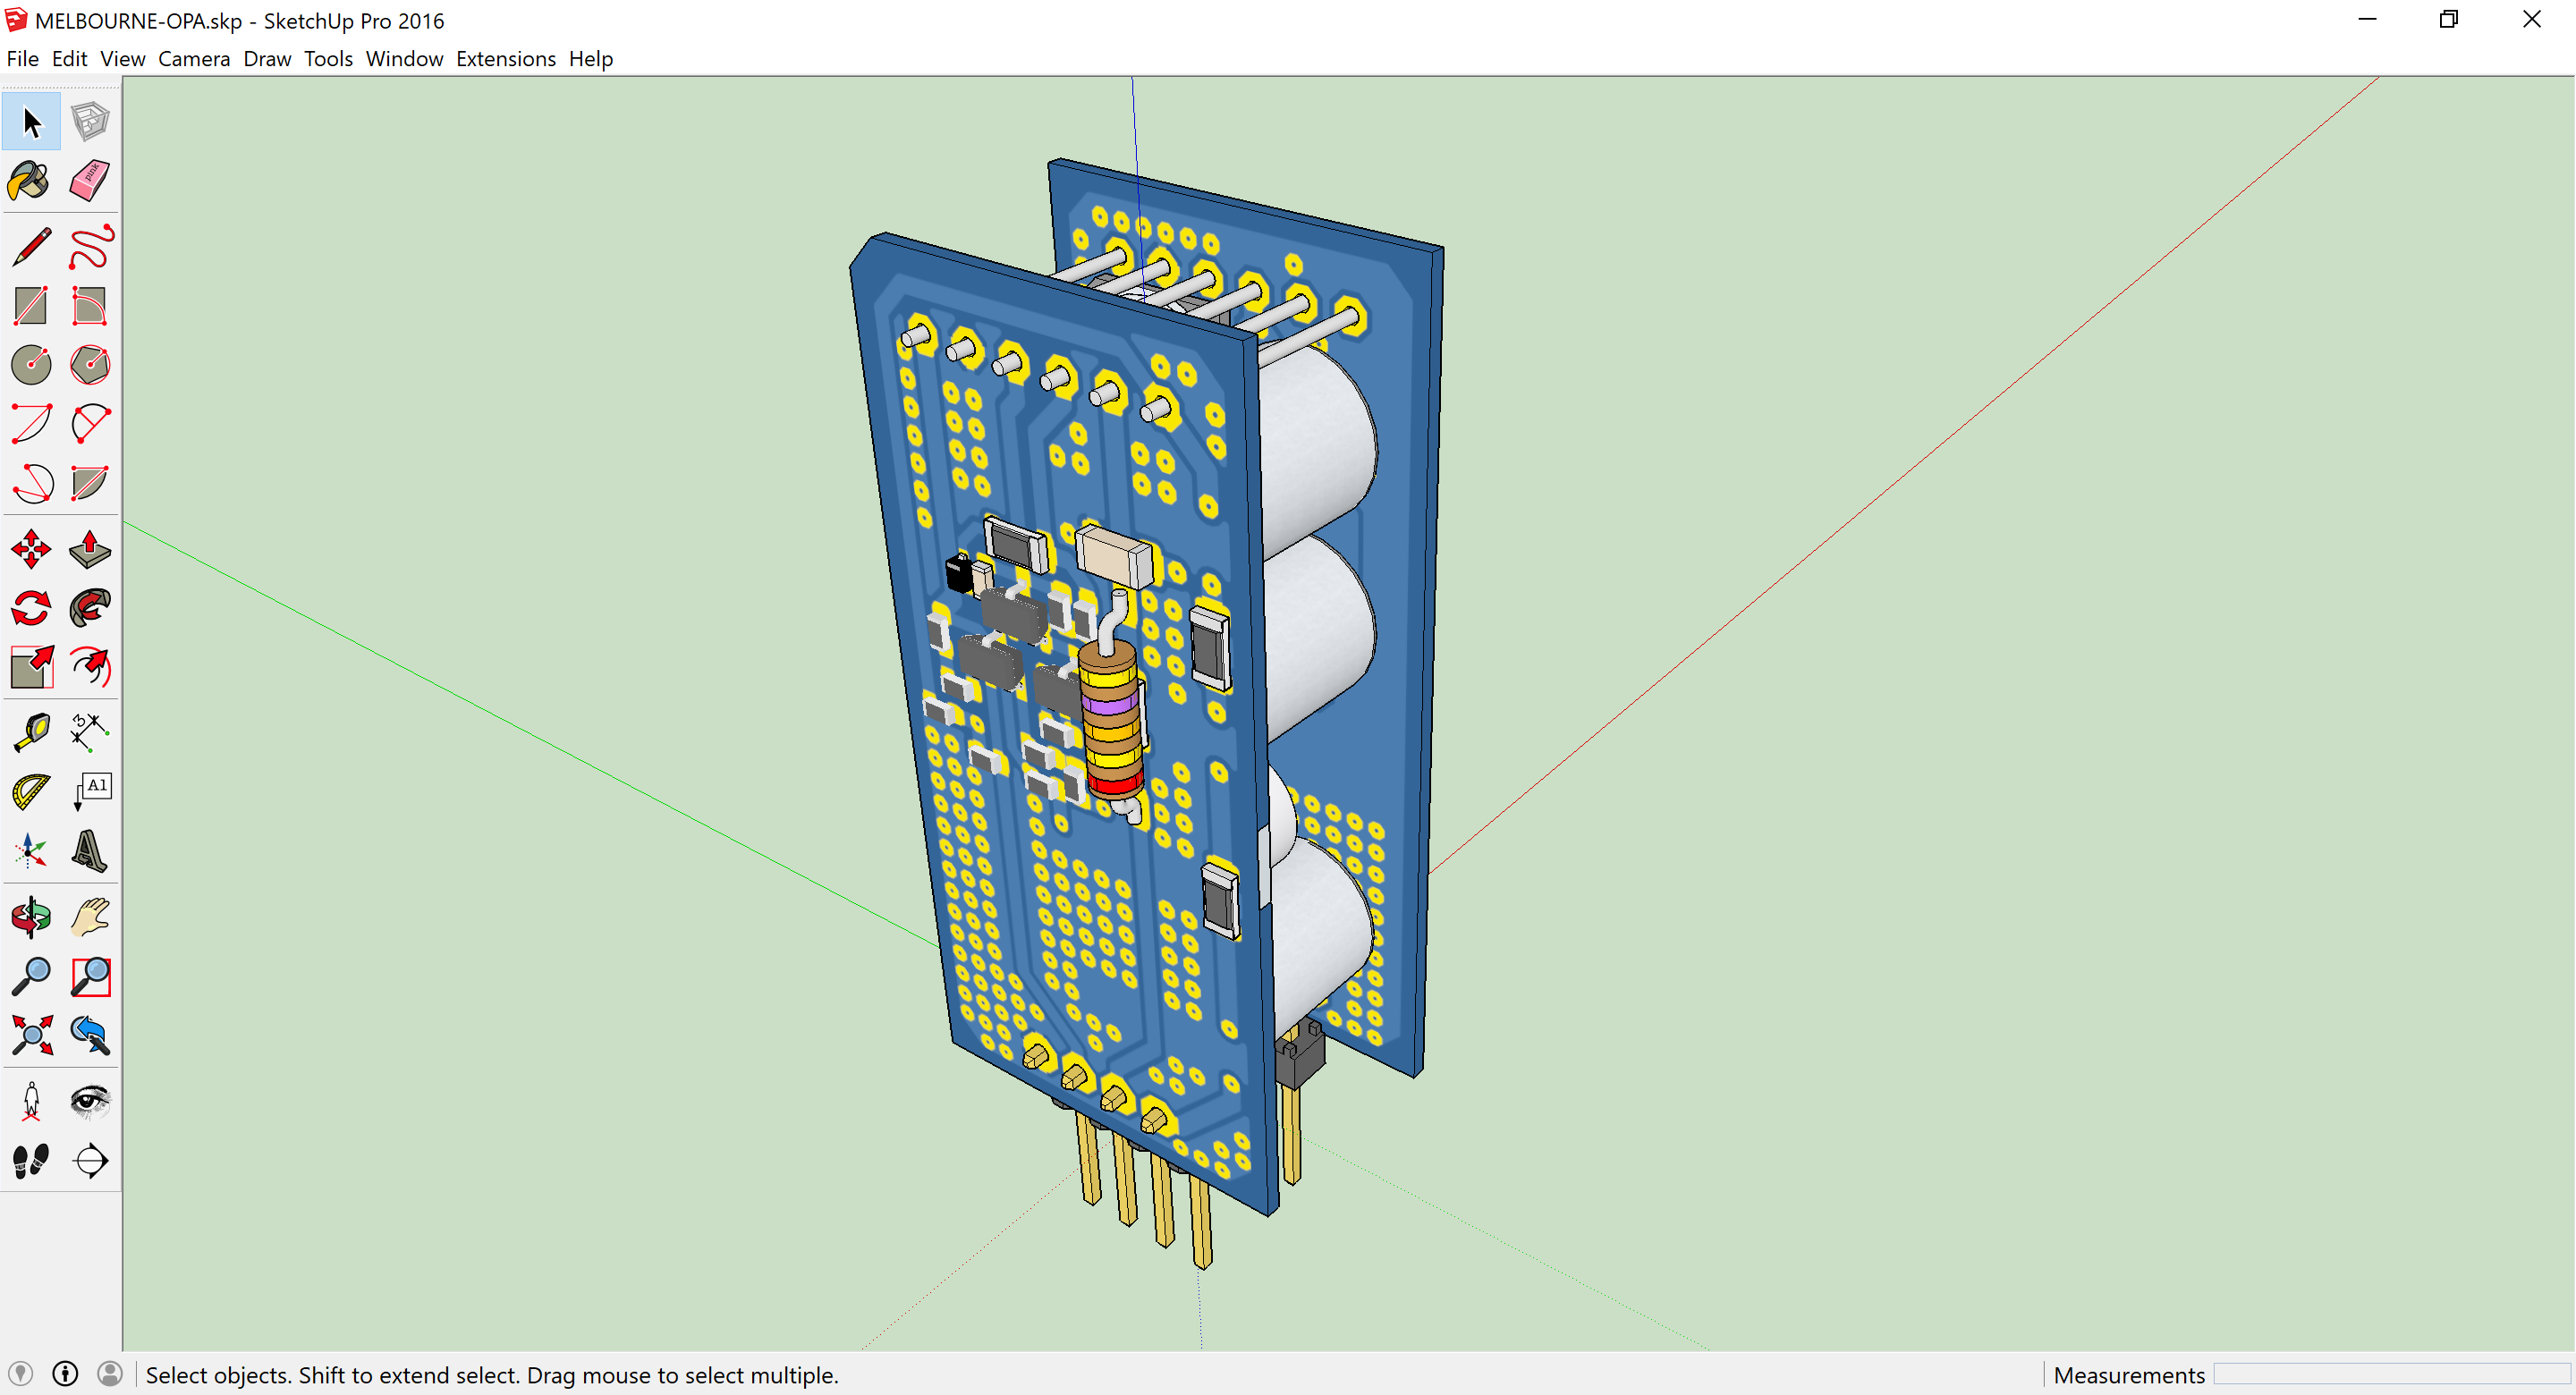Click the Make Component tool
The width and height of the screenshot is (2576, 1395).
[x=90, y=122]
